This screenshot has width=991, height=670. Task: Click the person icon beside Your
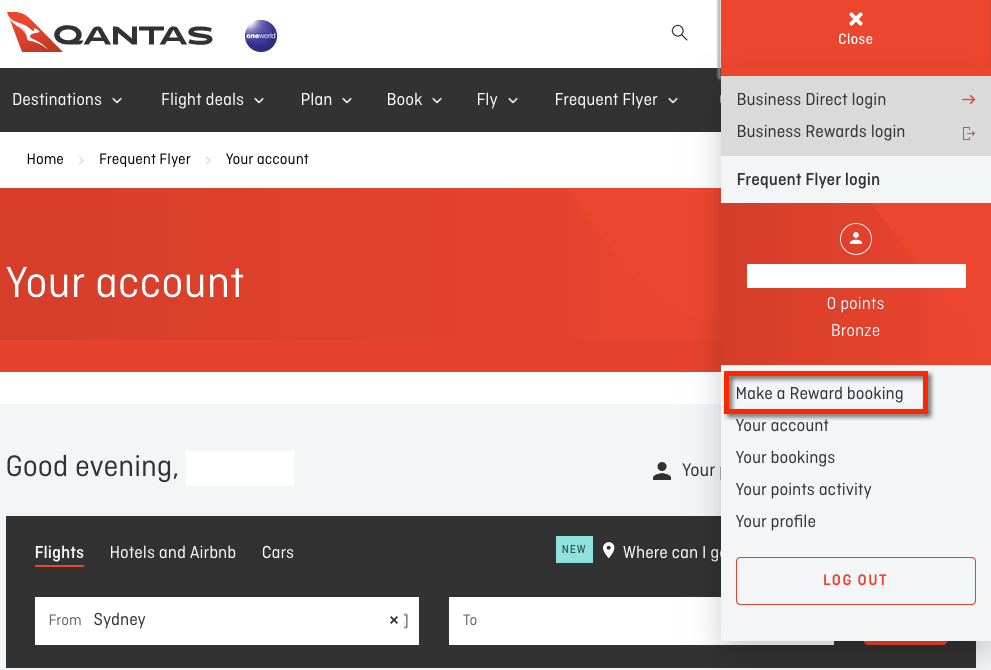coord(662,471)
